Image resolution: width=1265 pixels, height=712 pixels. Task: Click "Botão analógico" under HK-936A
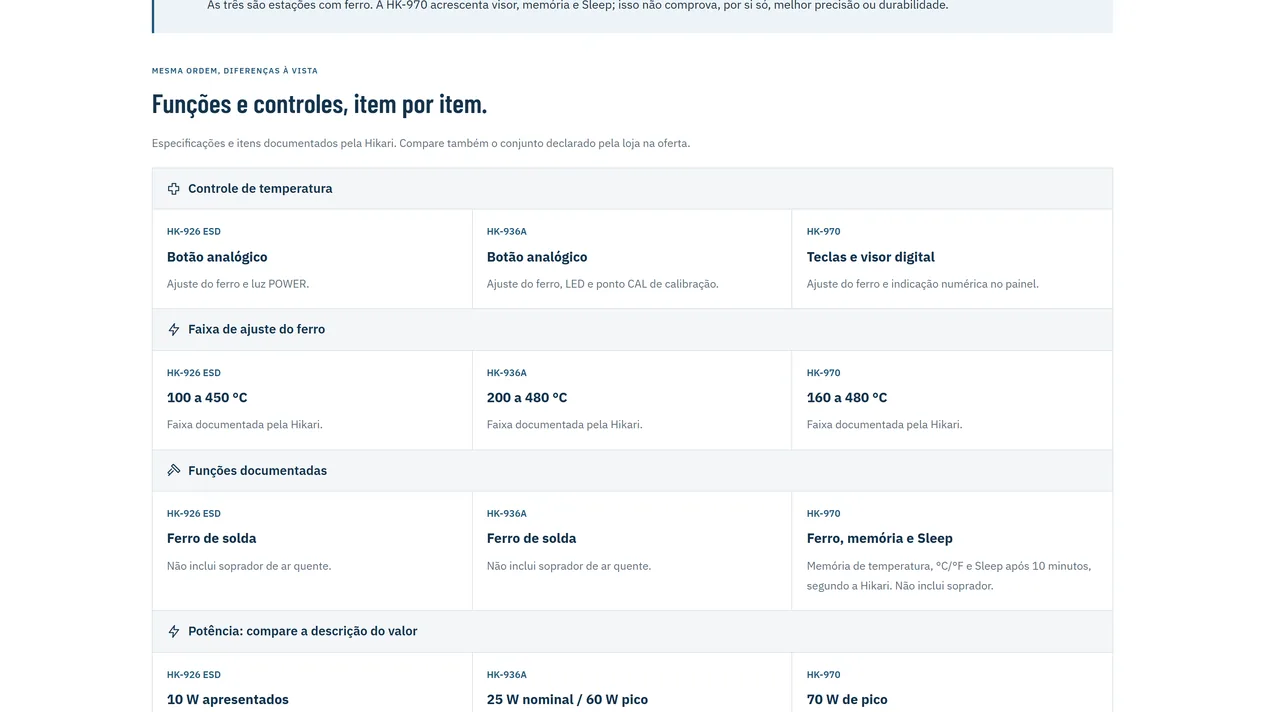coord(537,257)
